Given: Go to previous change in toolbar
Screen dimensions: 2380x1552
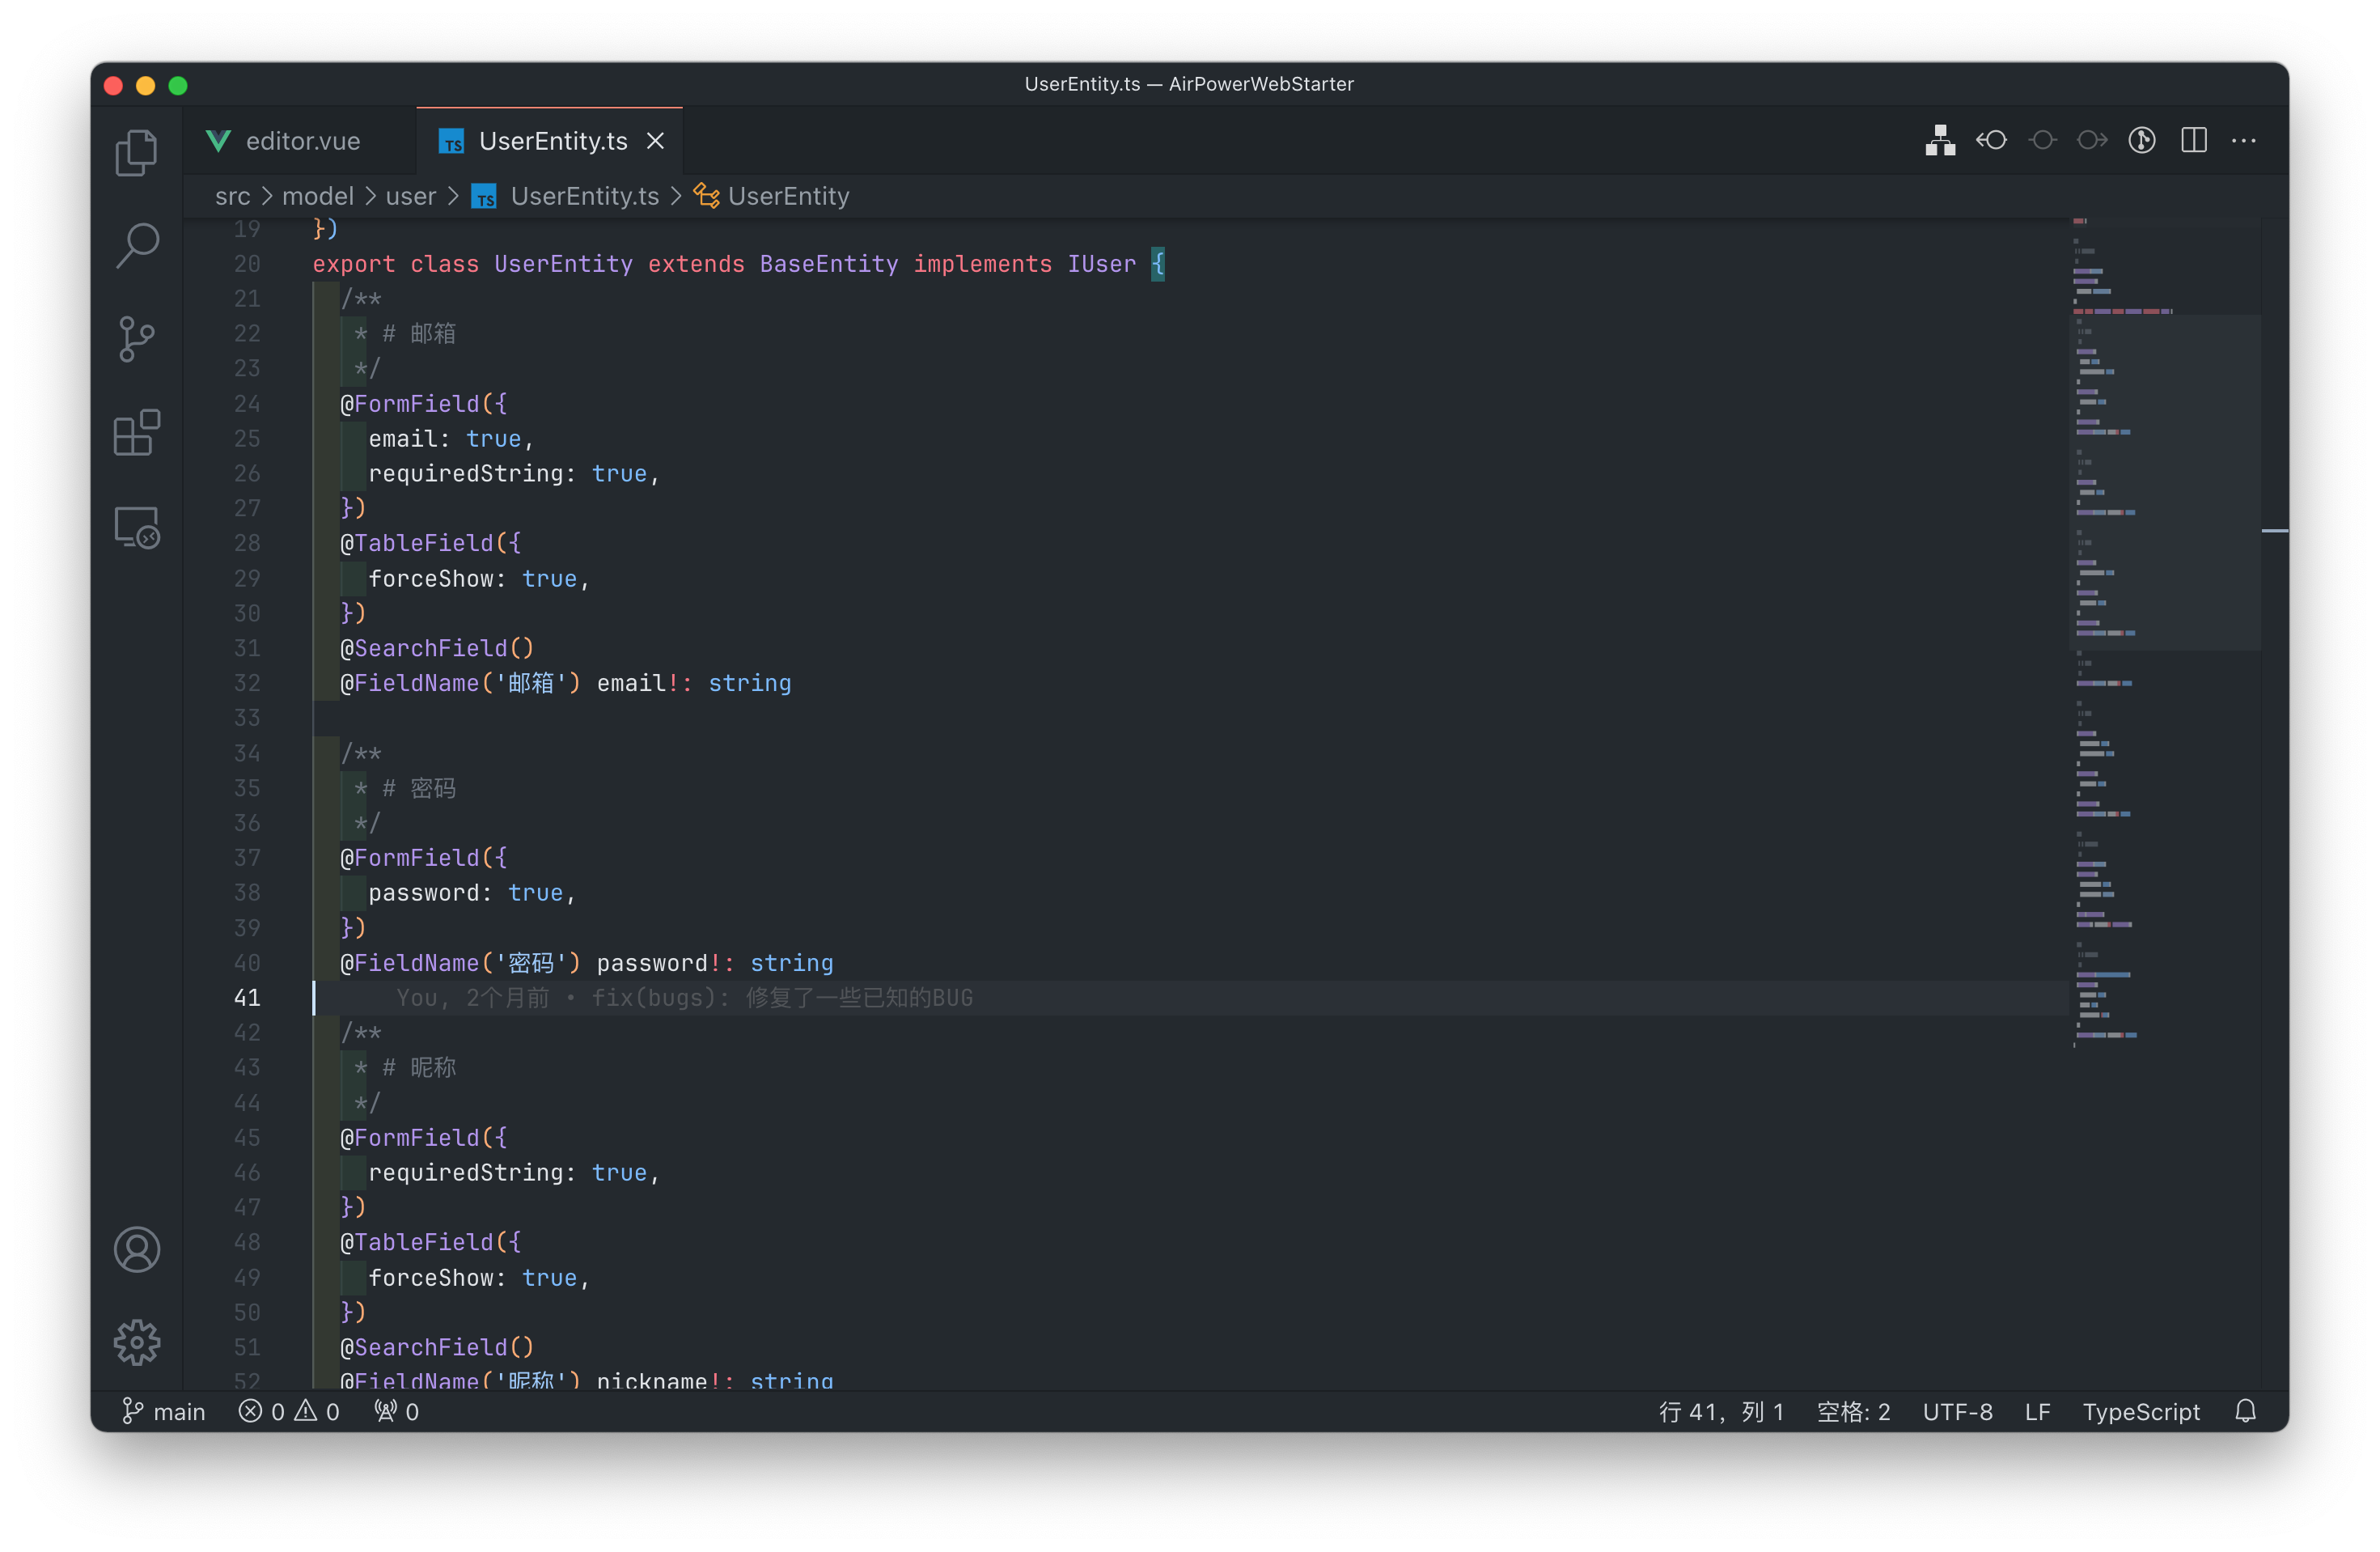Looking at the screenshot, I should coord(1991,141).
